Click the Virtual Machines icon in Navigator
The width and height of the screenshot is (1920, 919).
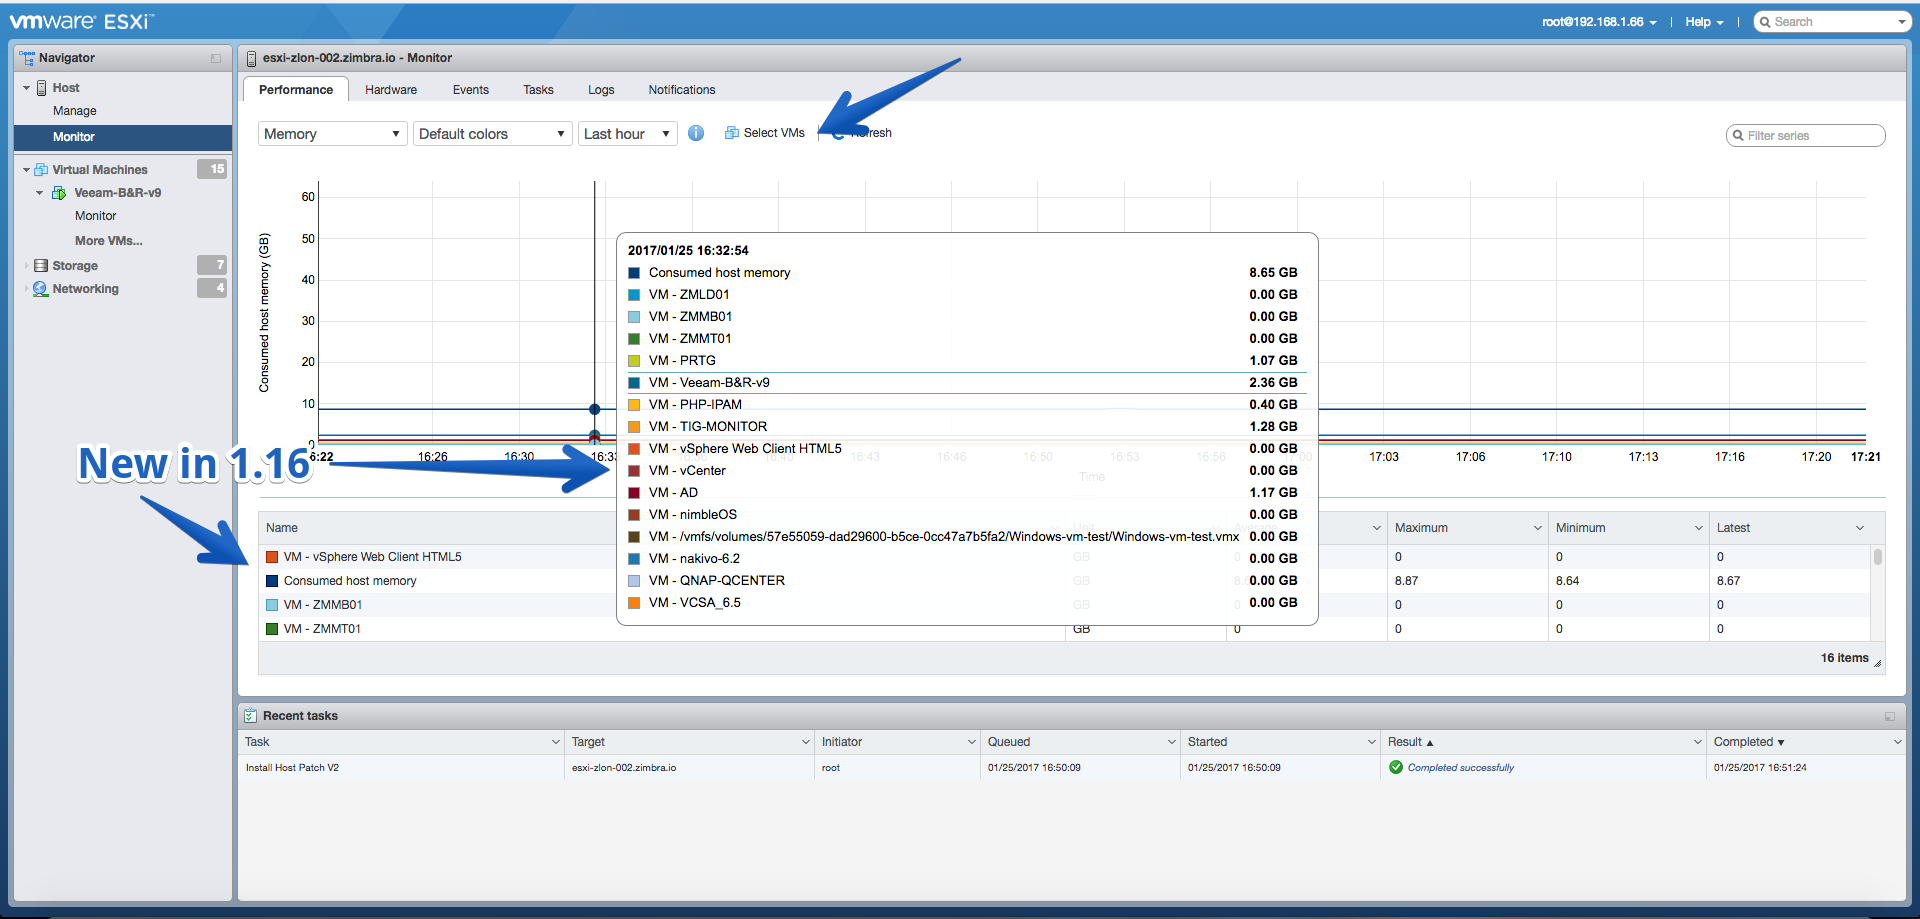tap(41, 170)
